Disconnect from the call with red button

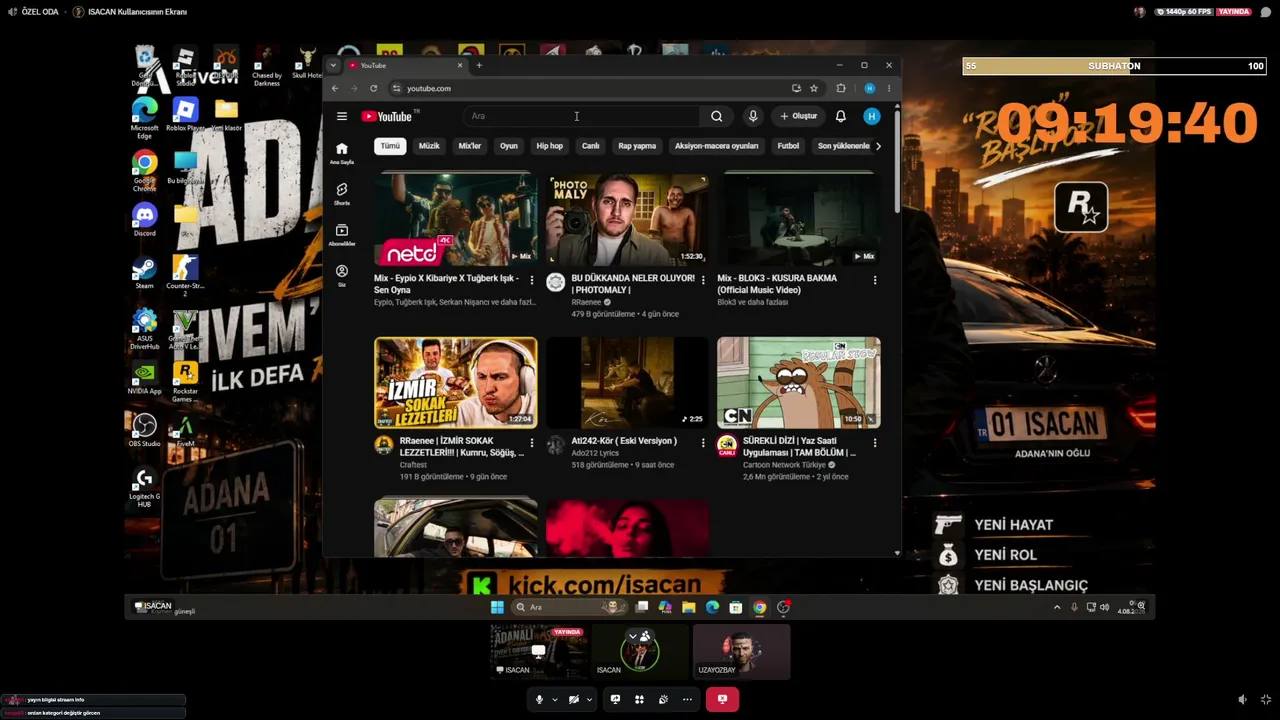[722, 700]
